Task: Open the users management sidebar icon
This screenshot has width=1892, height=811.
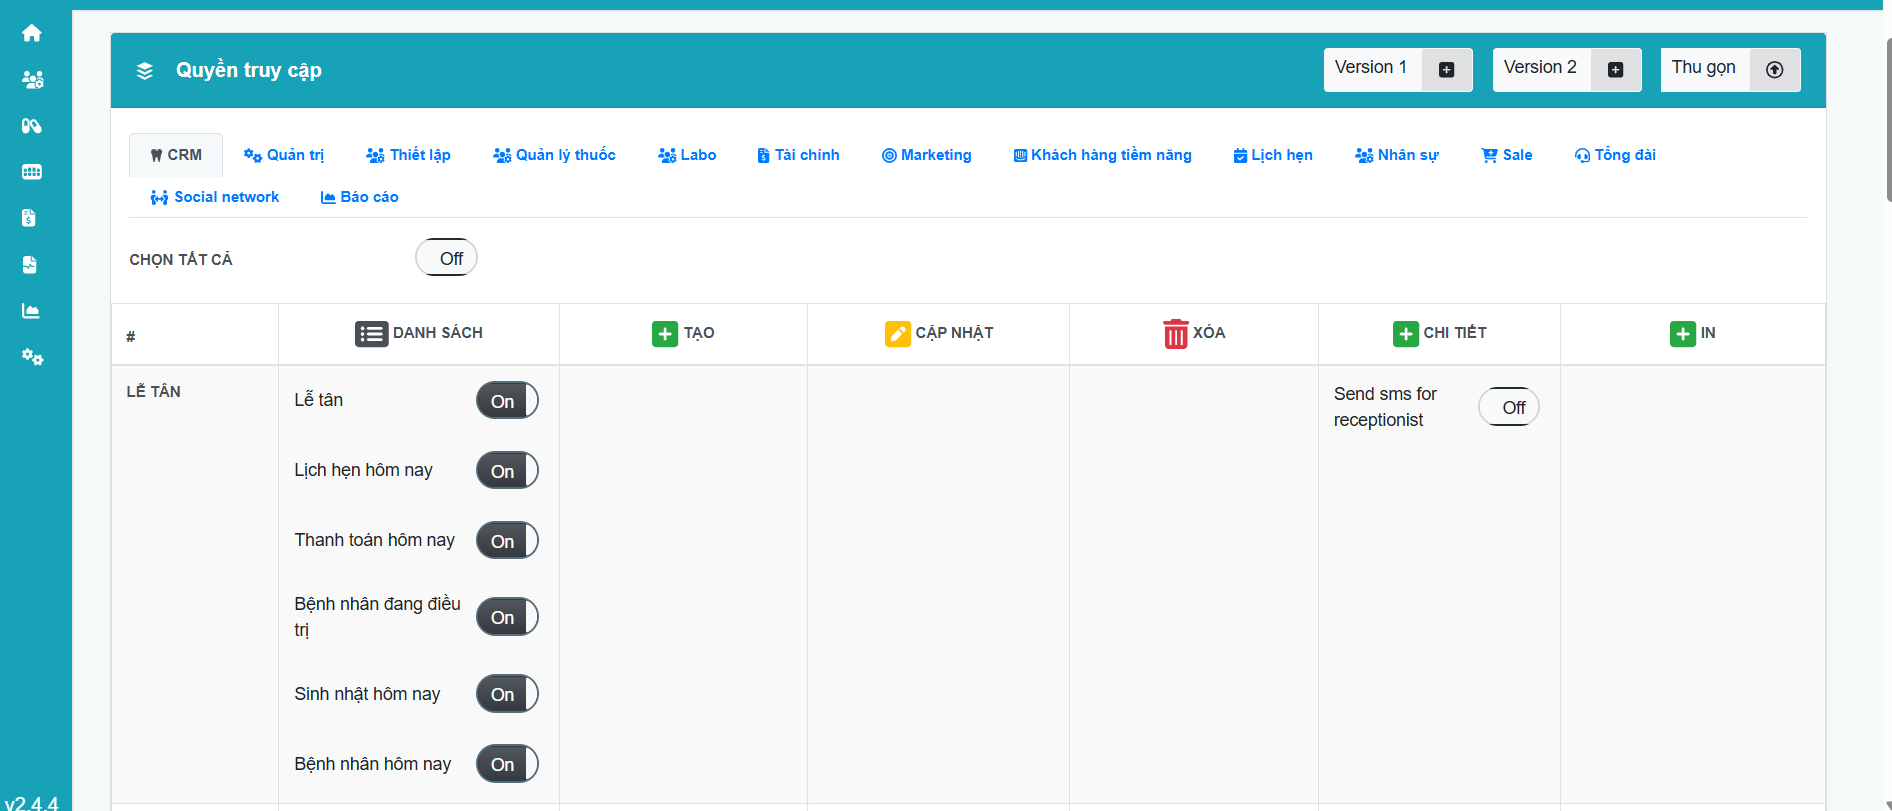Action: pyautogui.click(x=32, y=80)
